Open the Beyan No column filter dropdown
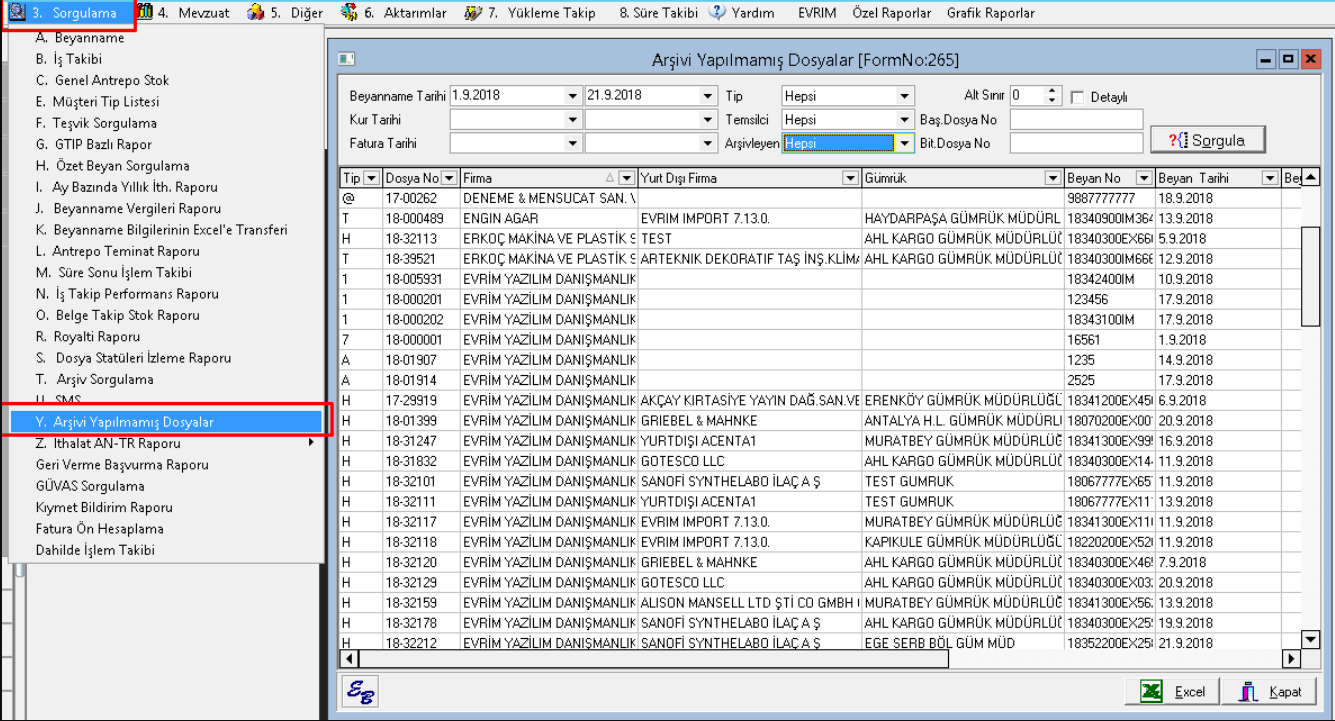The height and width of the screenshot is (721, 1335). [1145, 178]
